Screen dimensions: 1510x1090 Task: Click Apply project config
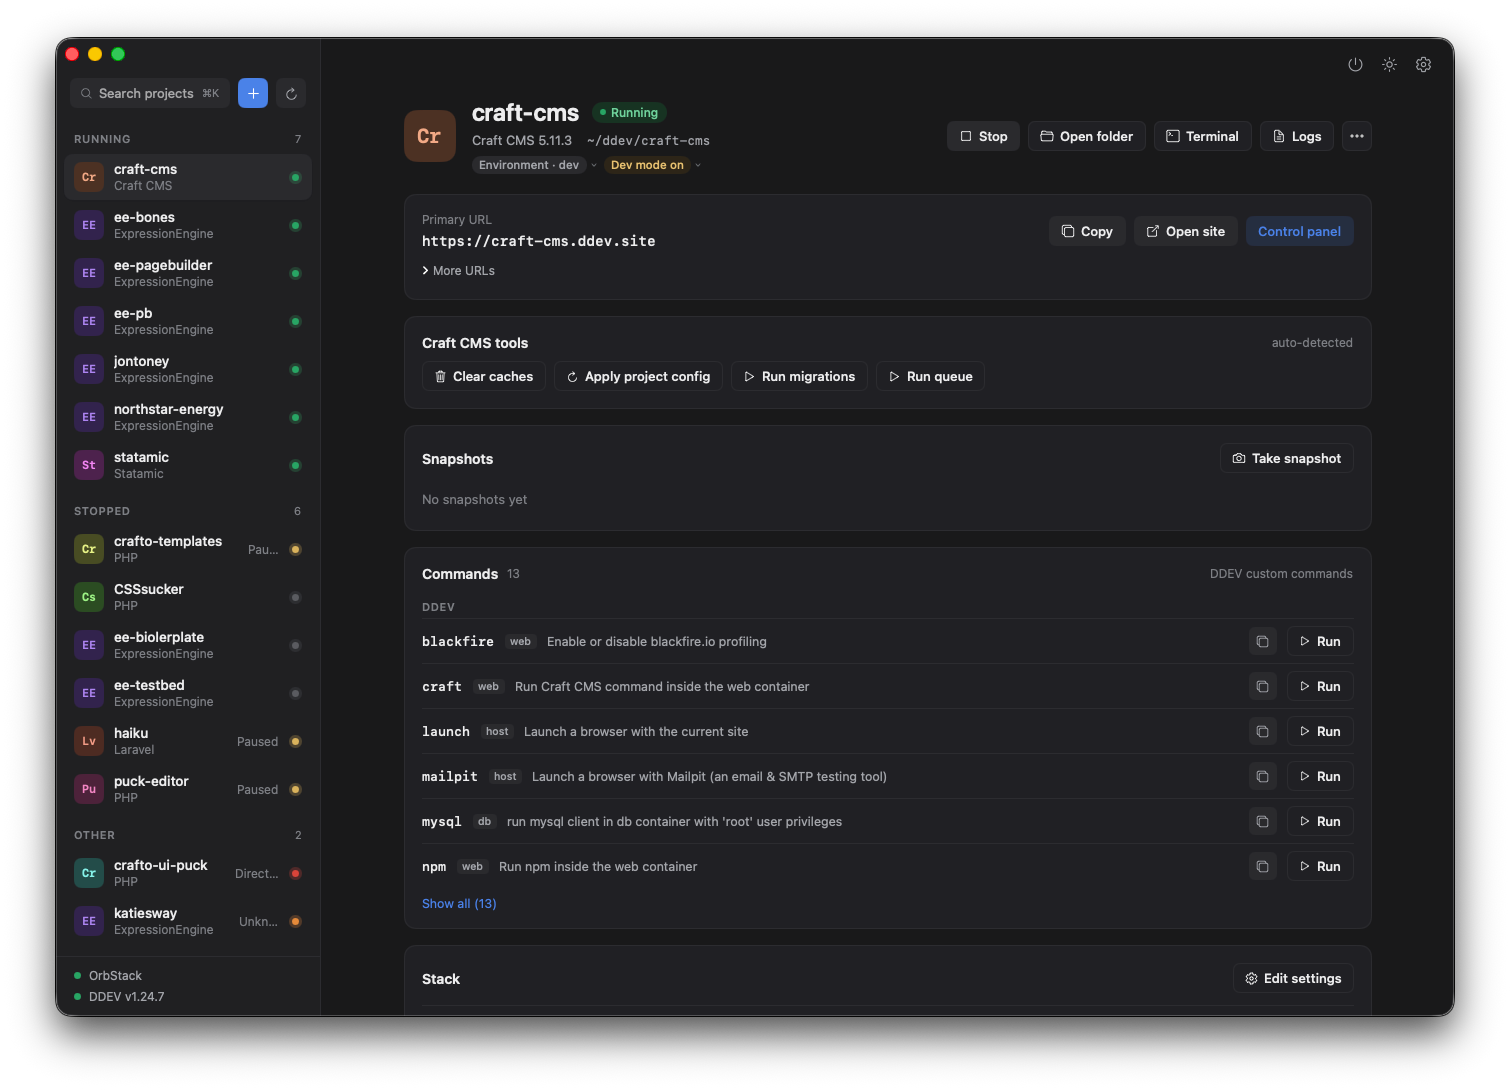[x=638, y=376]
